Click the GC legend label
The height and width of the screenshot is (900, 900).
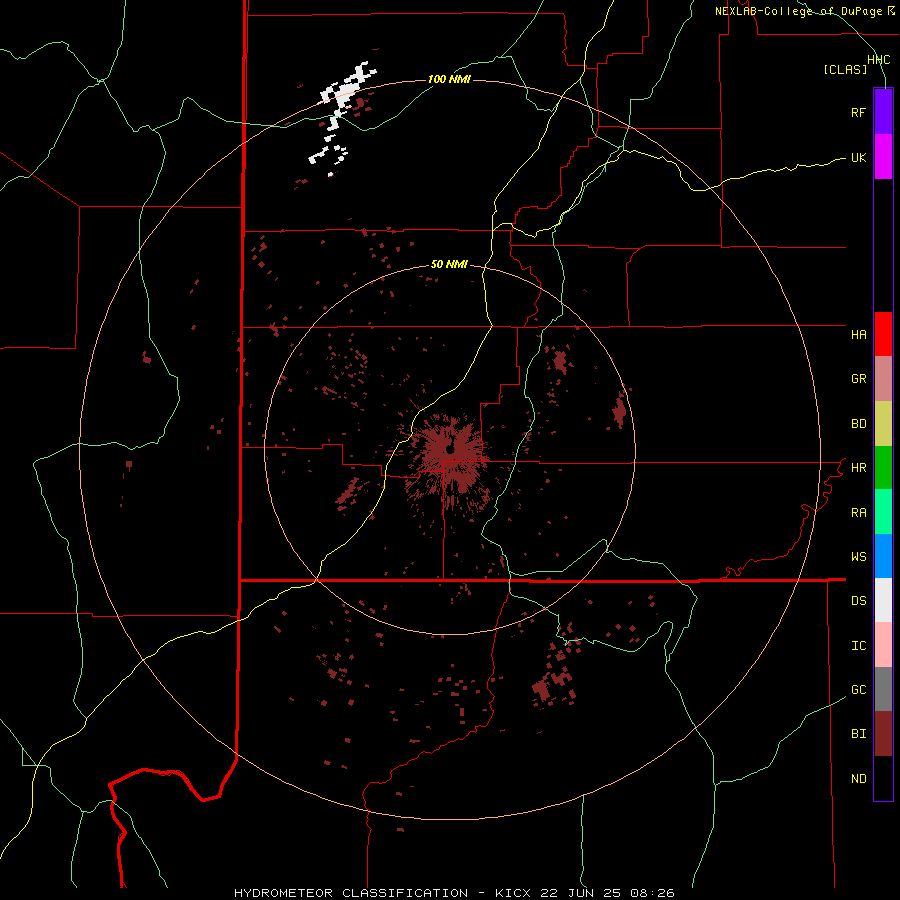(x=858, y=690)
